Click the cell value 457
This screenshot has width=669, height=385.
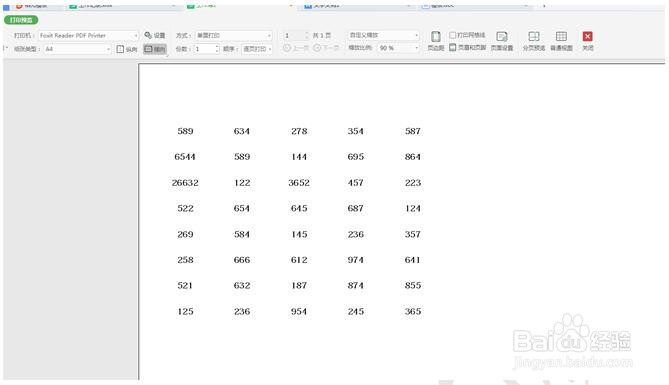[x=355, y=183]
